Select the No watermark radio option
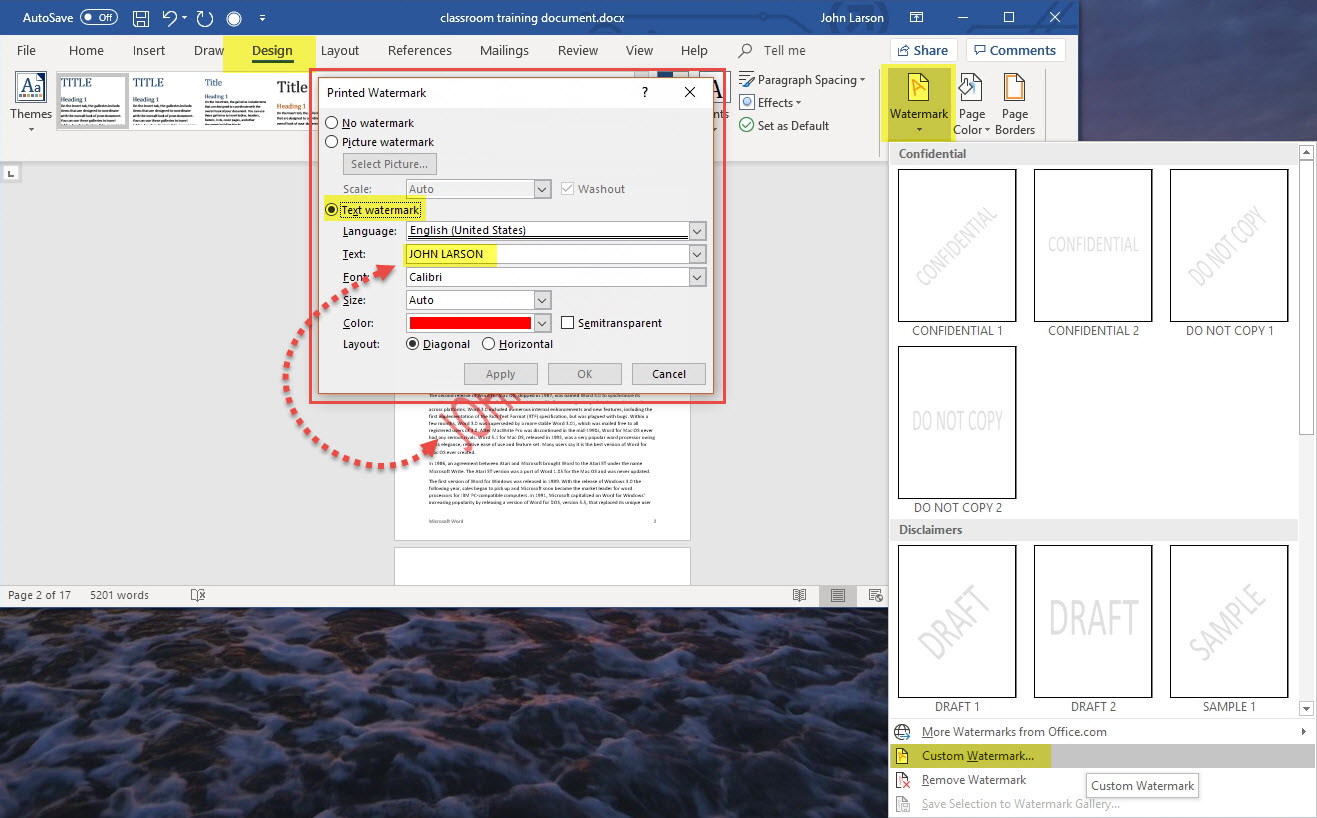The image size is (1317, 818). (x=332, y=123)
